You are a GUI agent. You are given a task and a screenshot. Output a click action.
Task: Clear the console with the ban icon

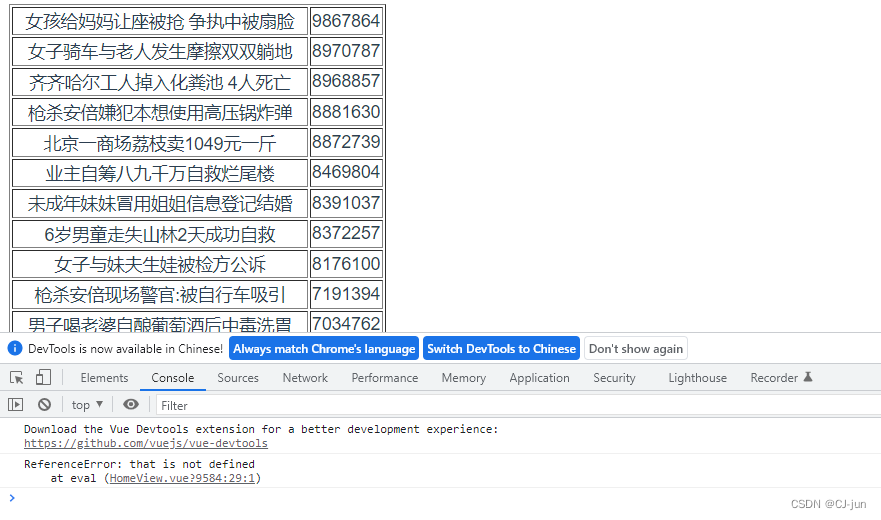click(x=44, y=404)
